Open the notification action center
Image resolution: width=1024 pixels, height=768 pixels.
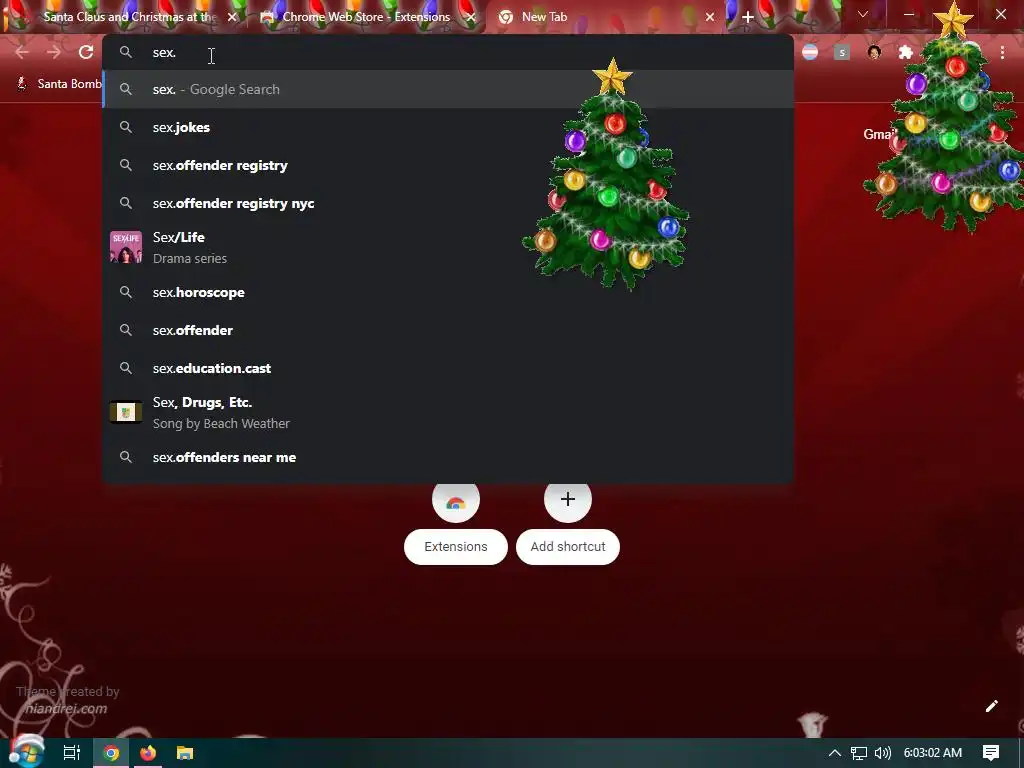pyautogui.click(x=991, y=753)
